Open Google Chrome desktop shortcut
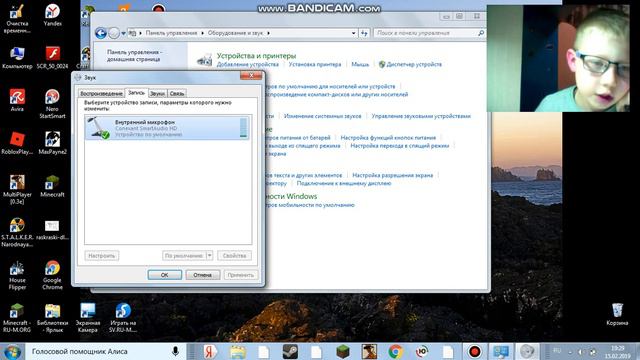This screenshot has height=360, width=640. click(52, 275)
